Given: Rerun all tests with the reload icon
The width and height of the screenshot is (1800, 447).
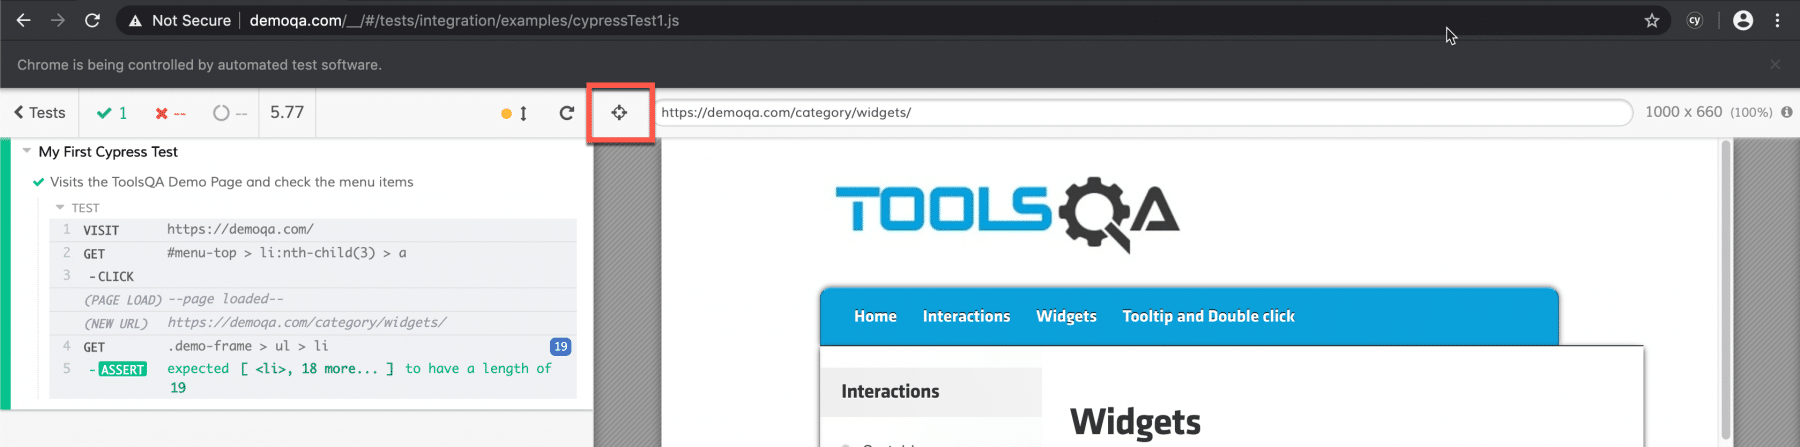Looking at the screenshot, I should (x=567, y=113).
